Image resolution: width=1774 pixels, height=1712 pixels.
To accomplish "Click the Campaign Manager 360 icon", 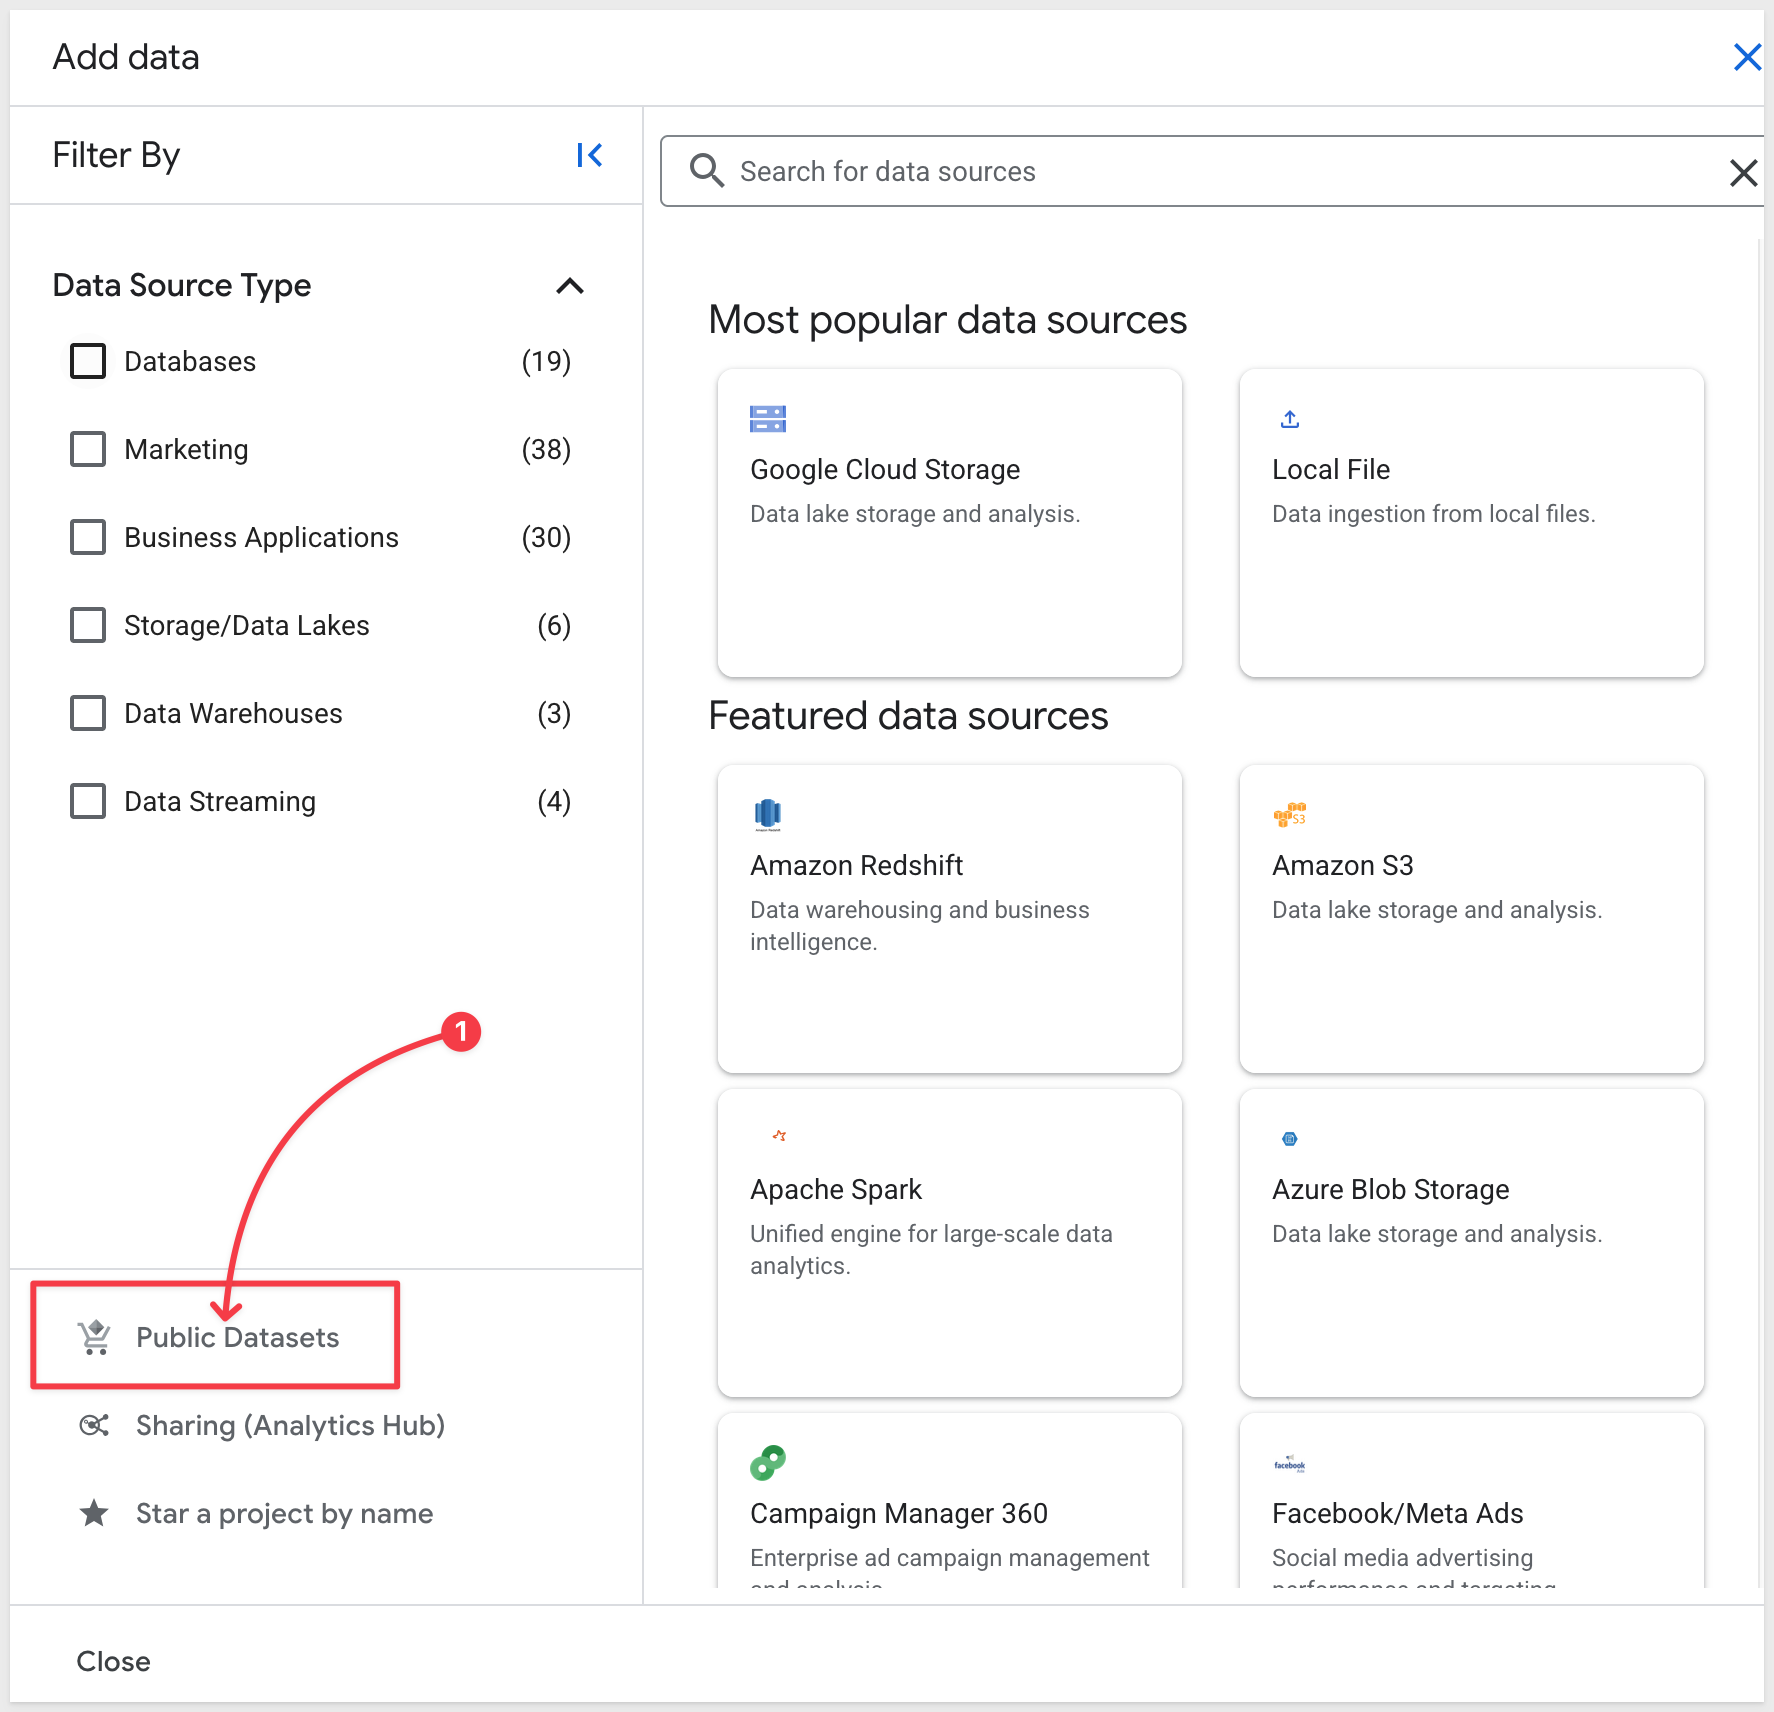I will [x=768, y=1463].
